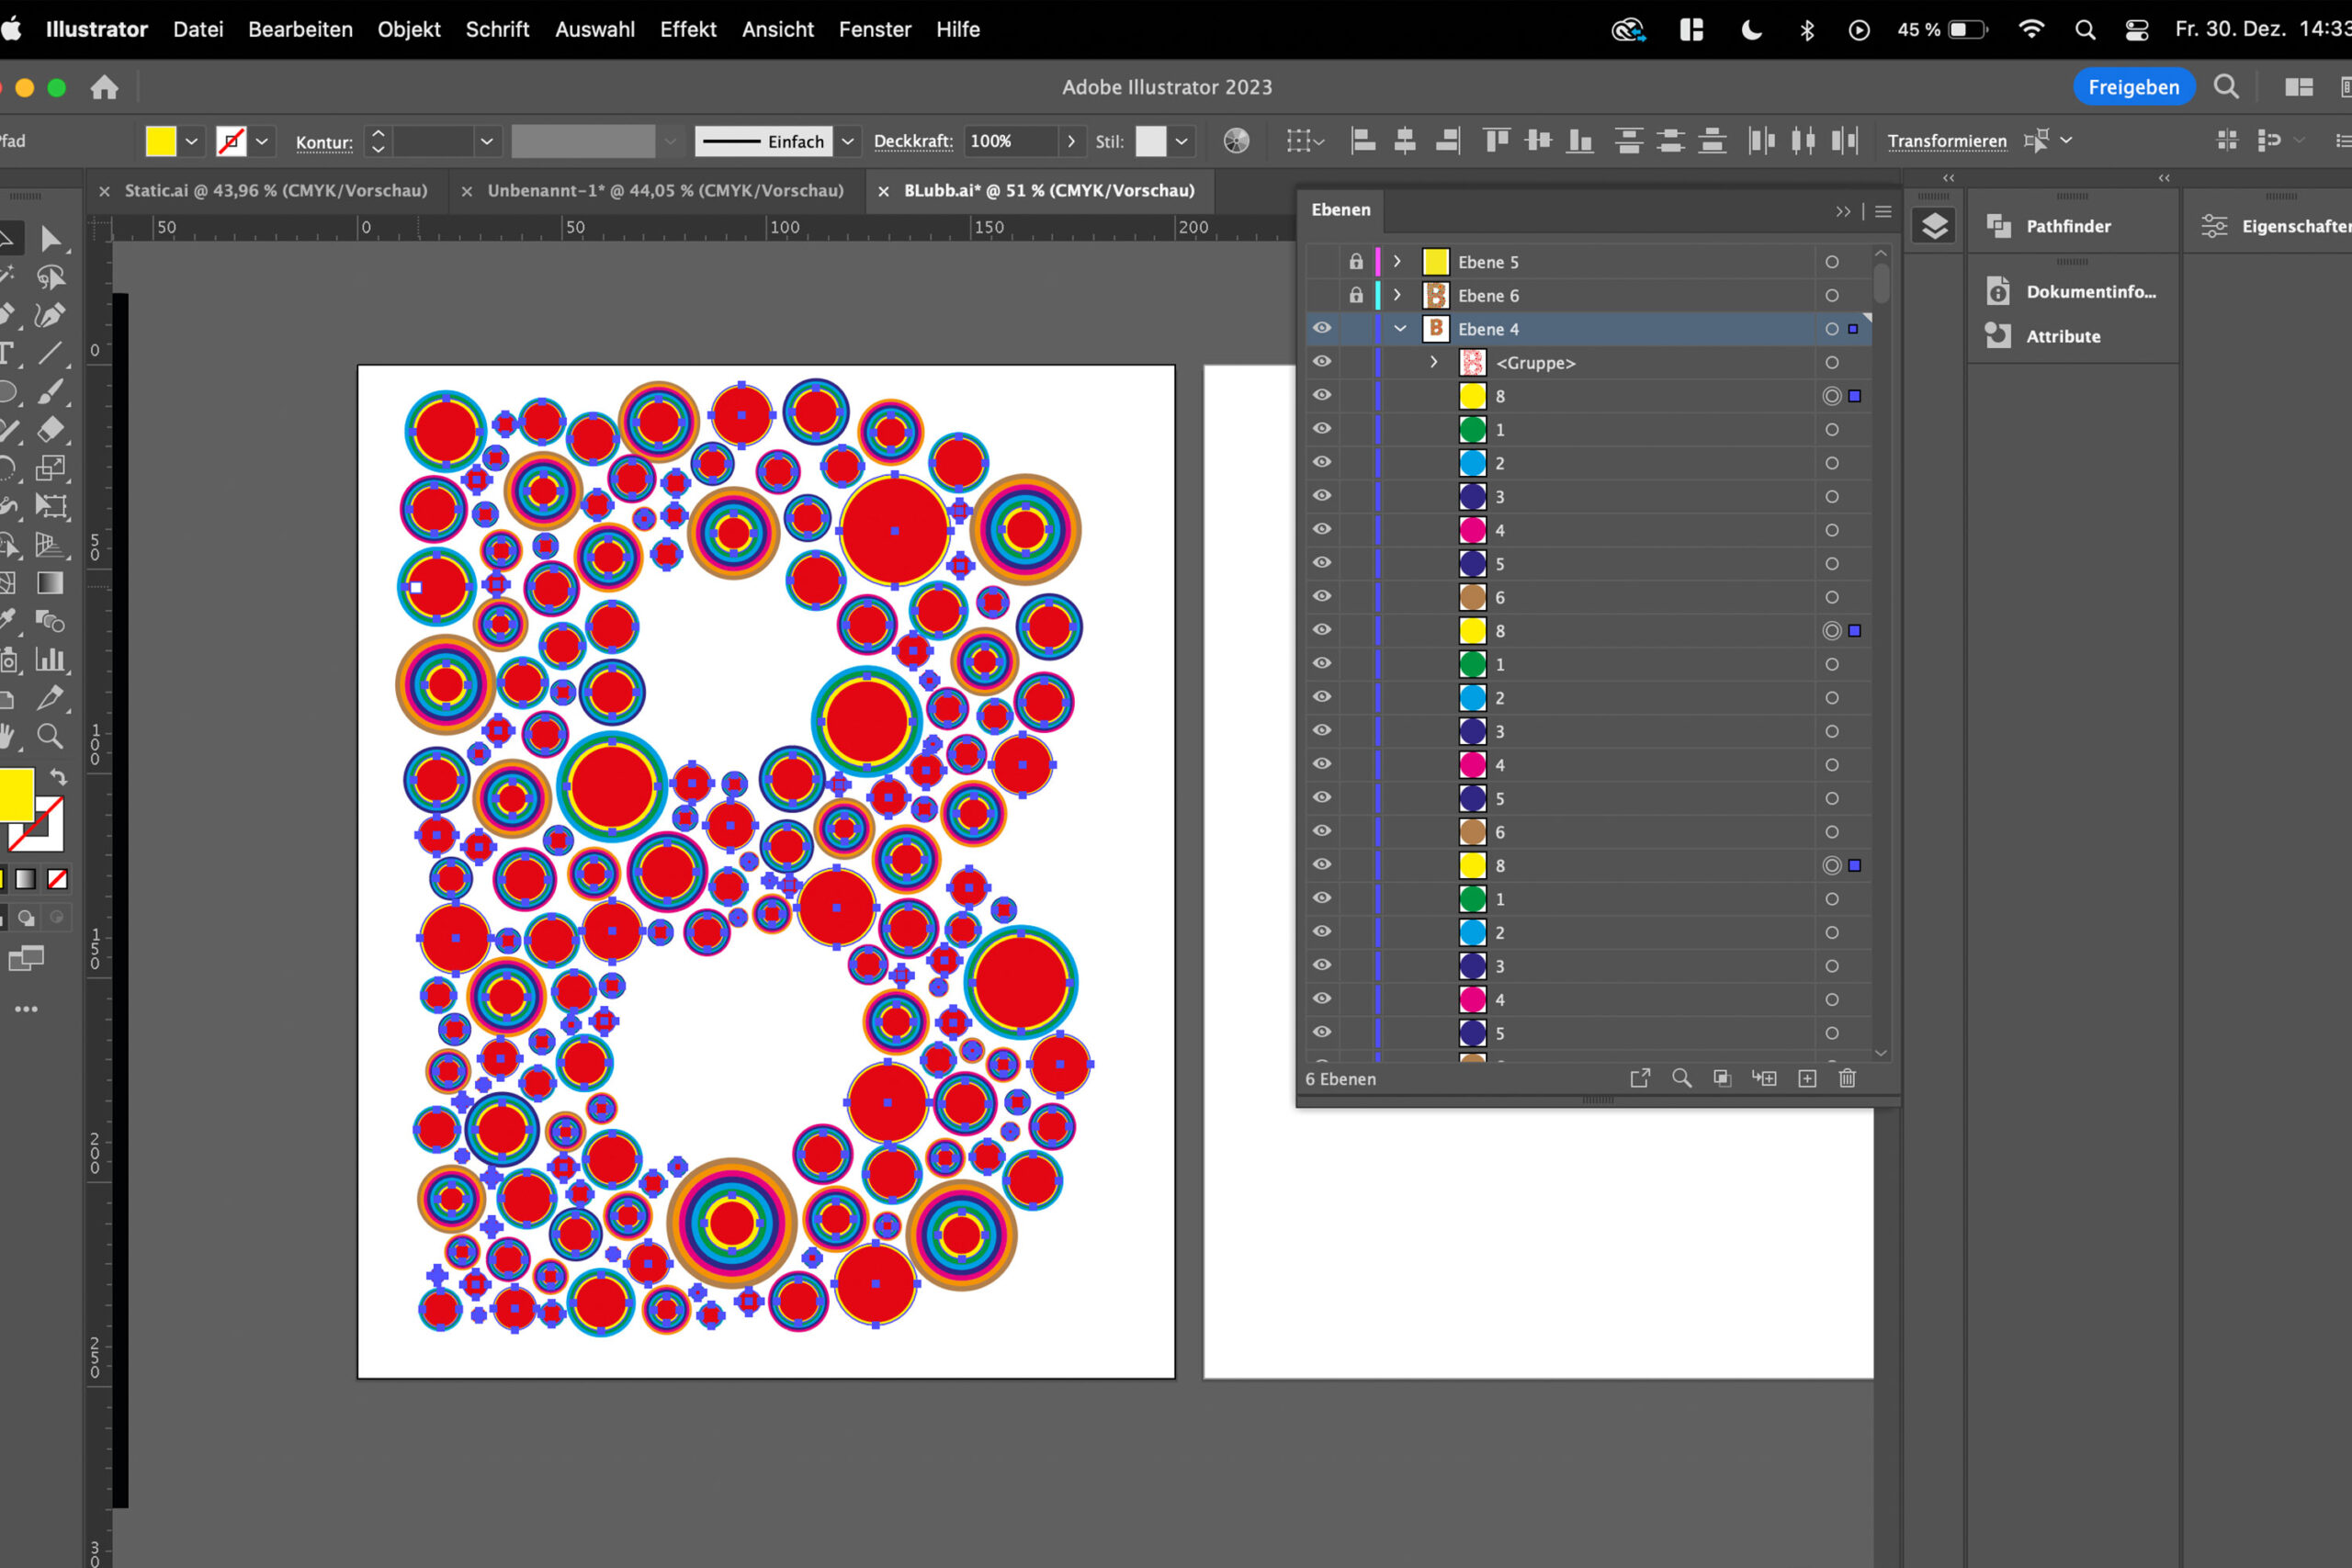The image size is (2352, 1568).
Task: Click horizontal align center icon
Action: (x=1404, y=141)
